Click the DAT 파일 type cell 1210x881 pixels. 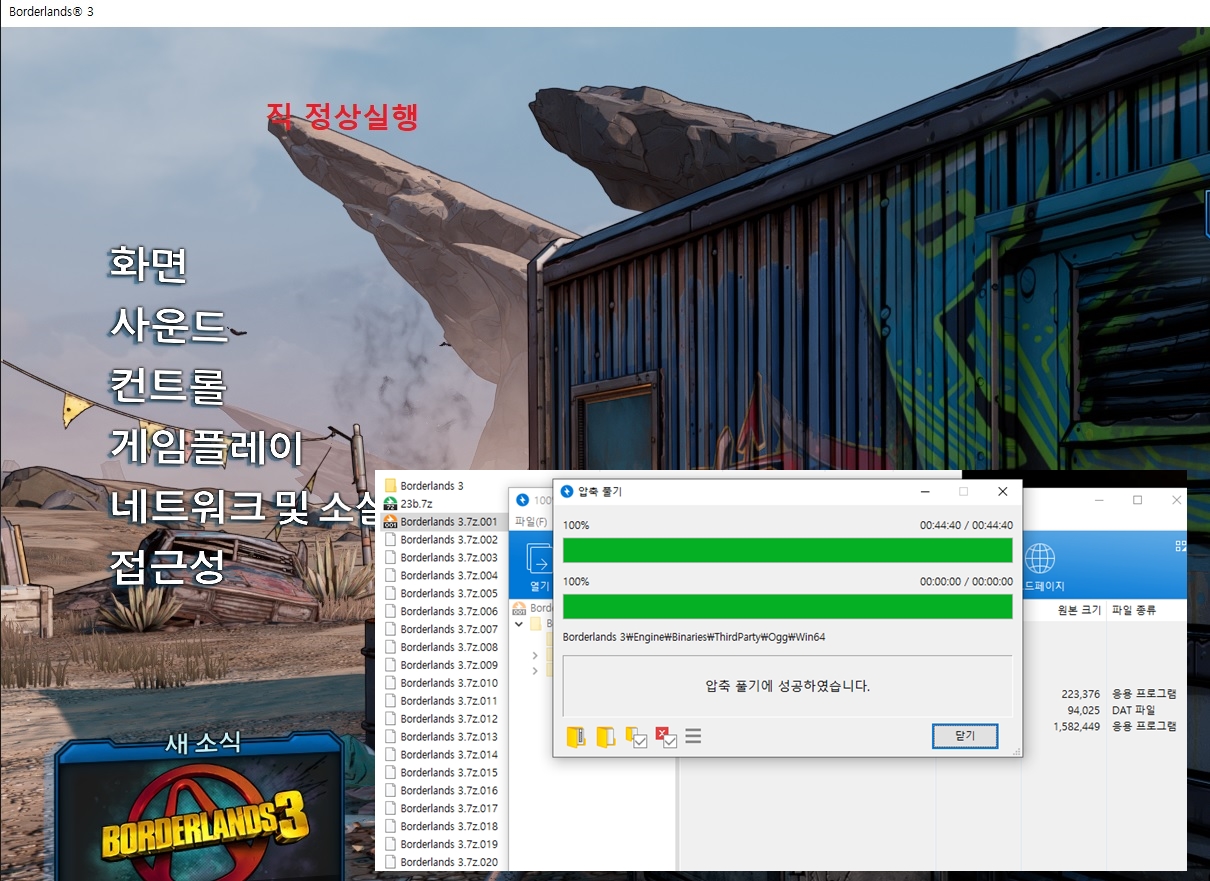coord(1134,710)
